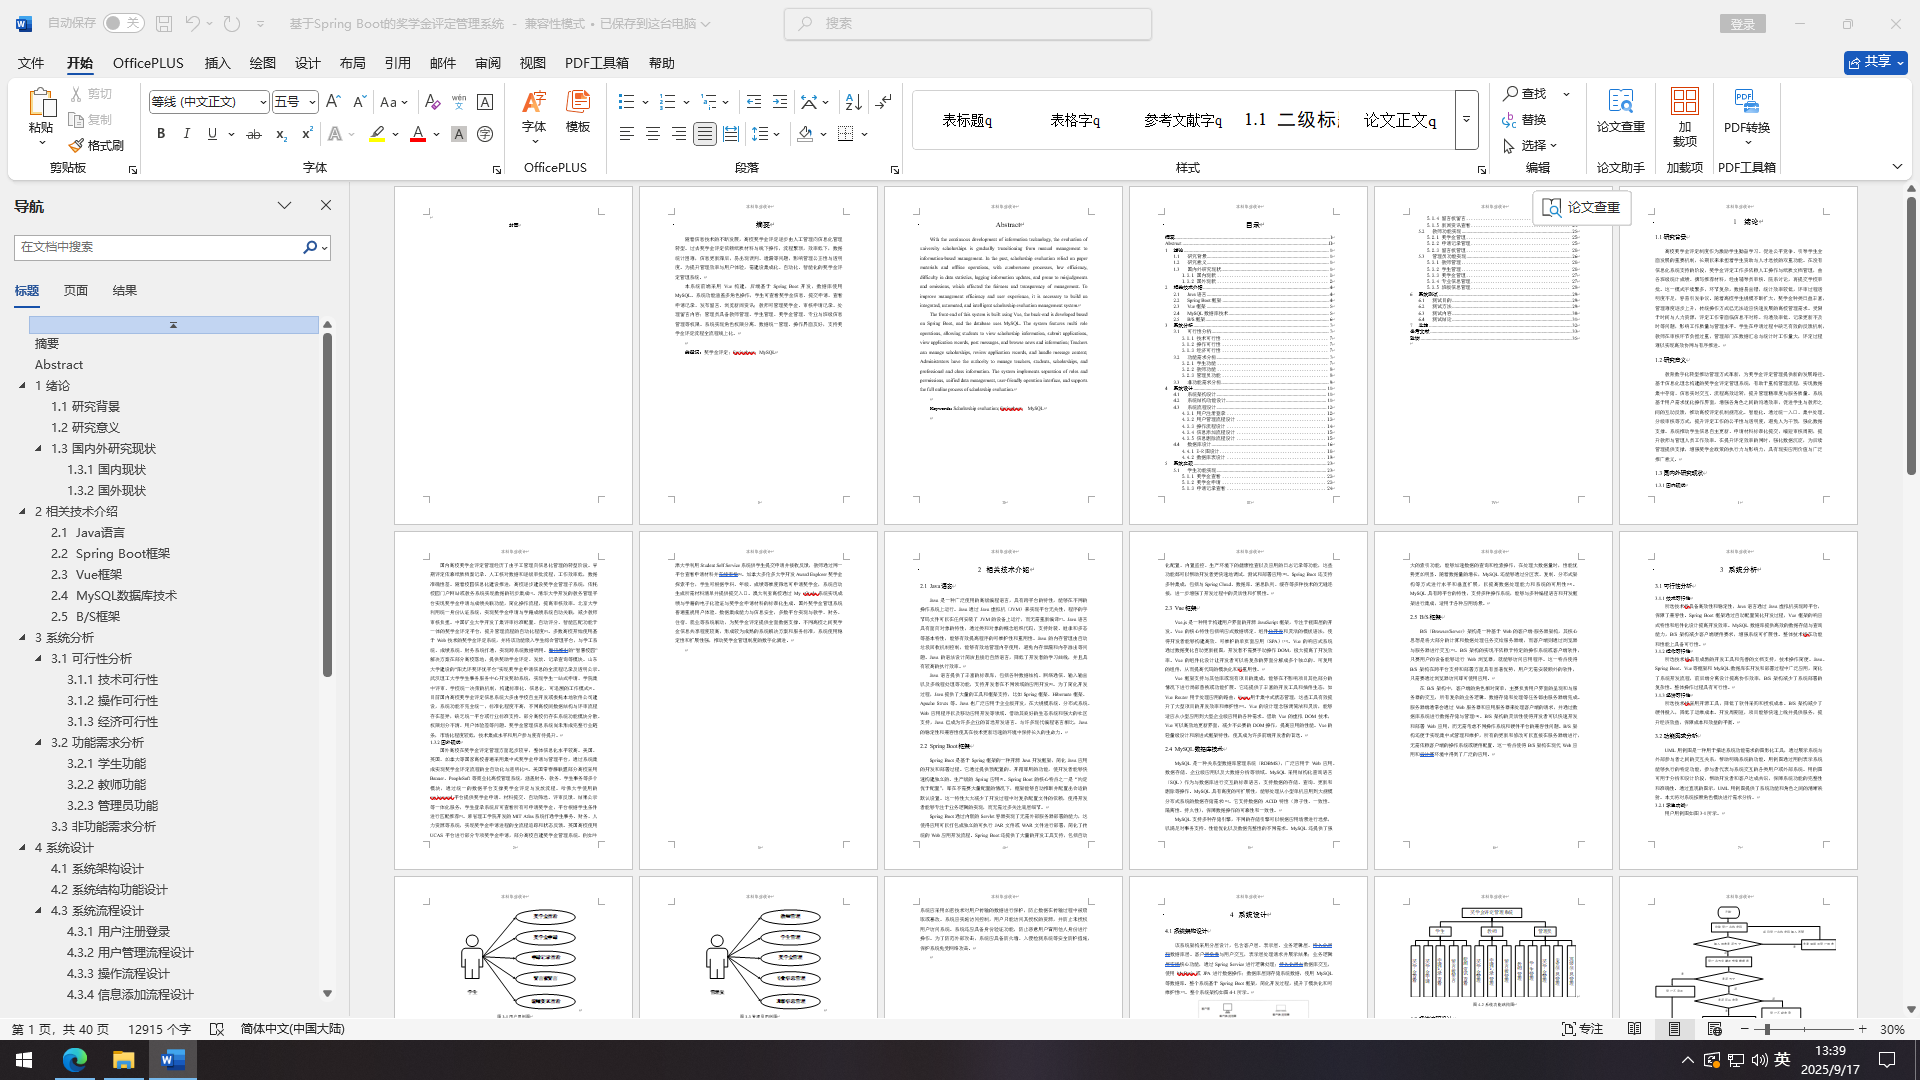Switch to the 页面 navigation tab
Screen dimensions: 1920x1080
tap(76, 290)
